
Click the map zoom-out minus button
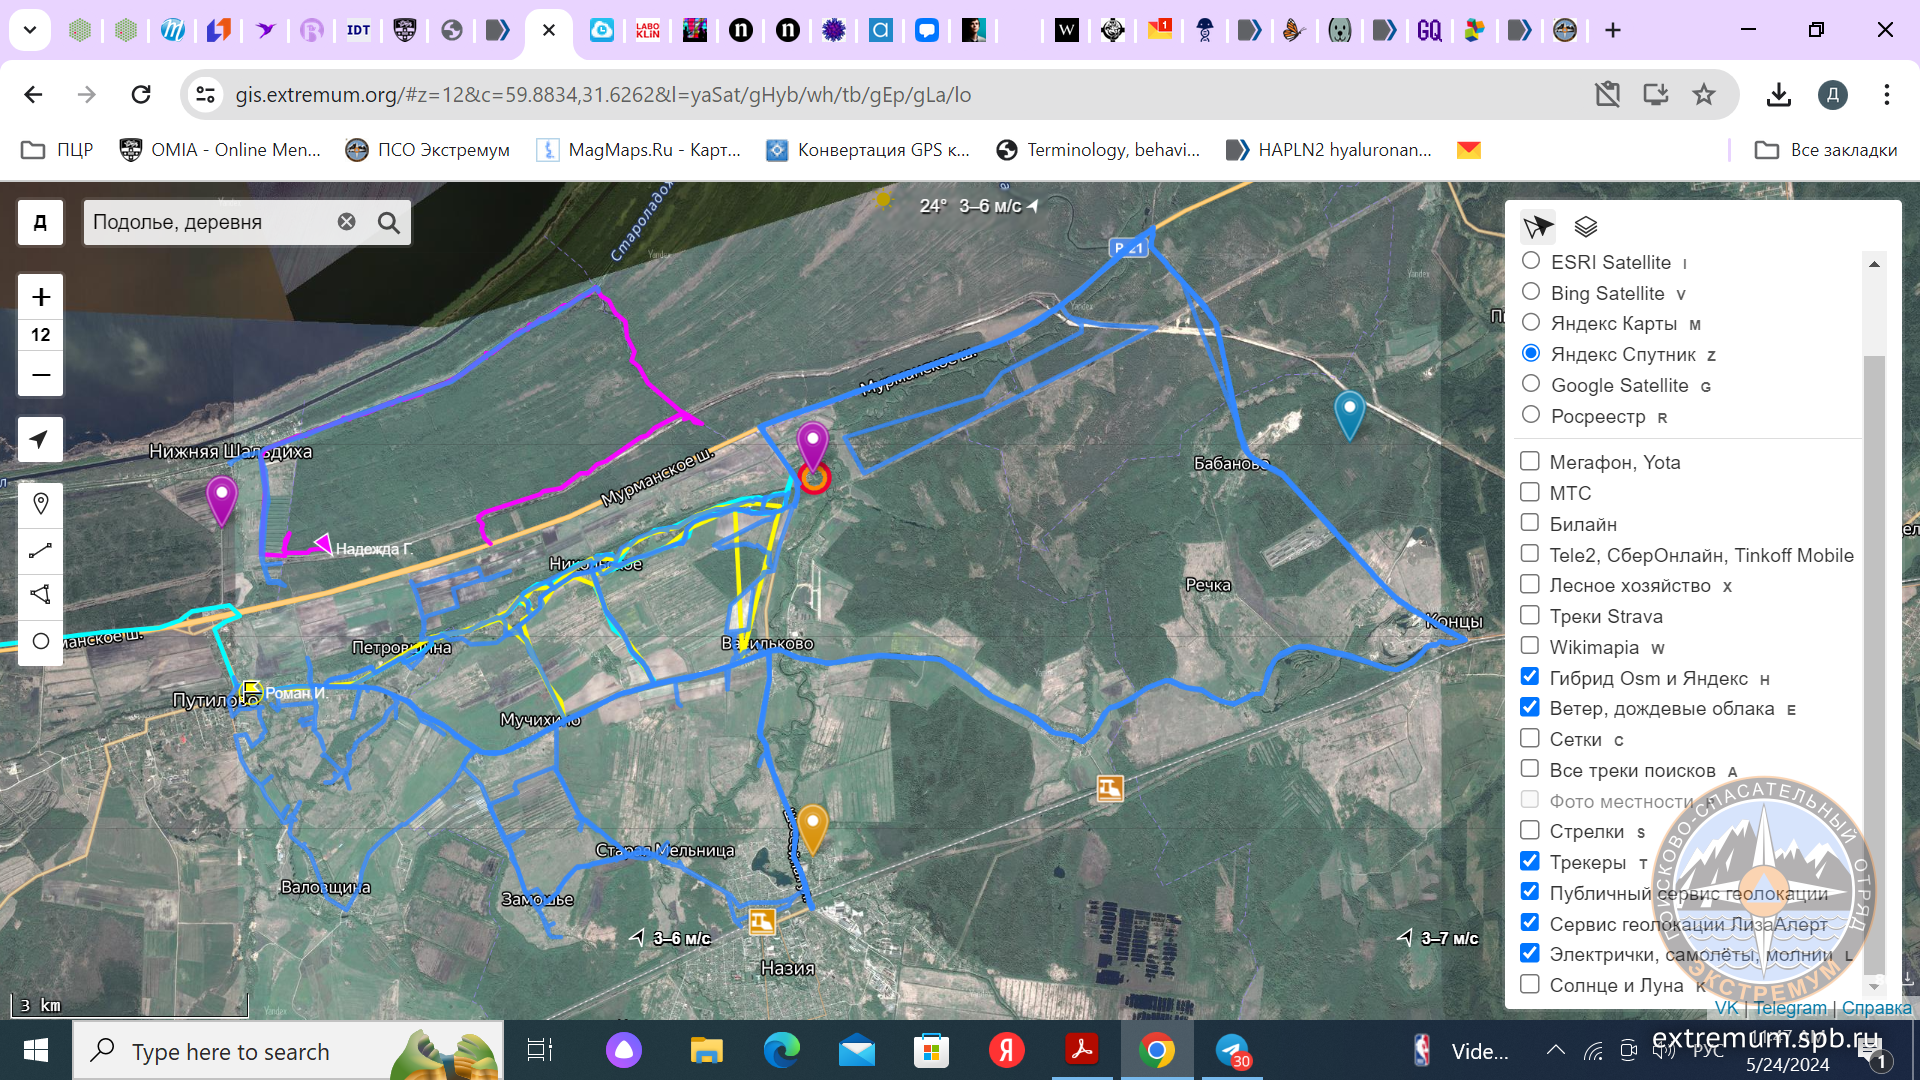41,375
